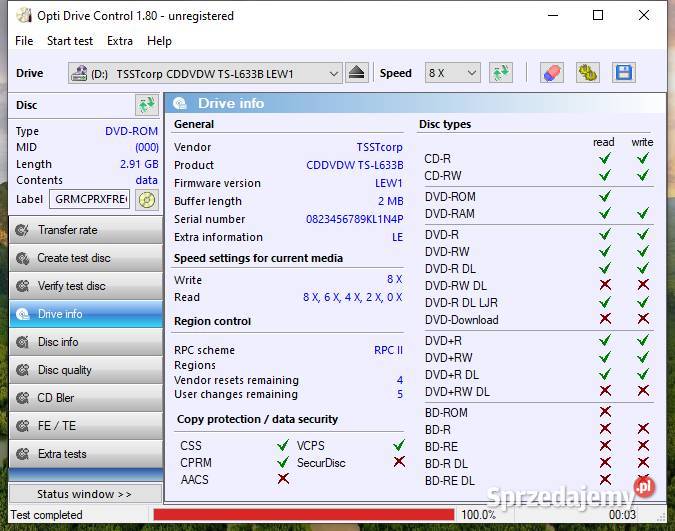This screenshot has width=675, height=531.
Task: Click the DVD+RW DL read cross
Action: coord(605,391)
